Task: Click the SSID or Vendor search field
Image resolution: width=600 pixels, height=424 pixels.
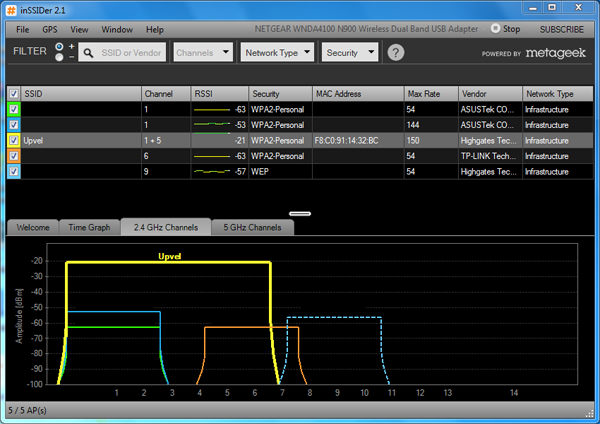Action: (131, 53)
